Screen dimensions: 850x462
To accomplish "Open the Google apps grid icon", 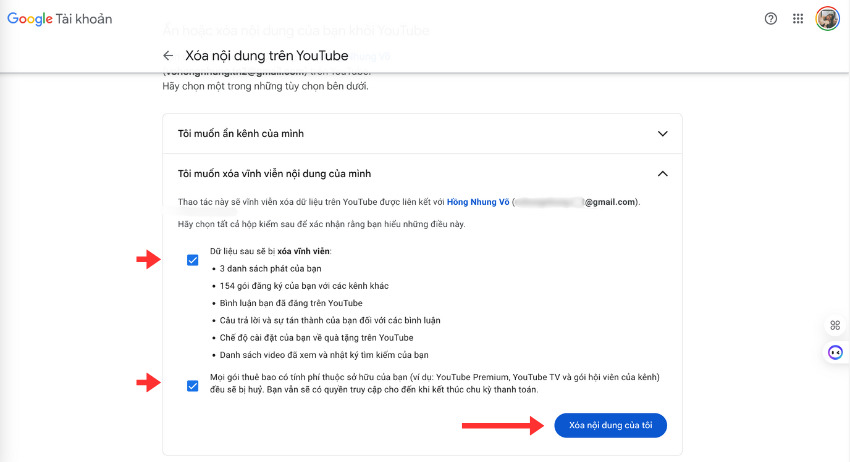I will coord(798,19).
